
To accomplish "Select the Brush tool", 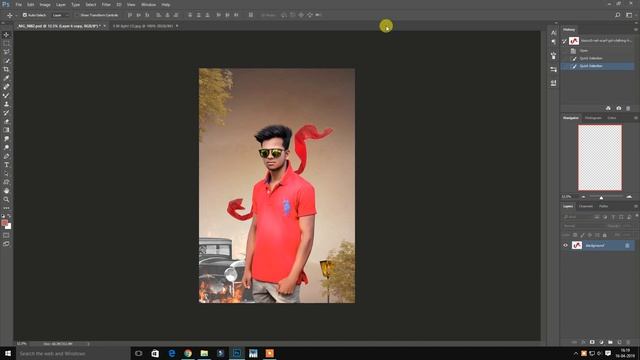I will [x=6, y=96].
